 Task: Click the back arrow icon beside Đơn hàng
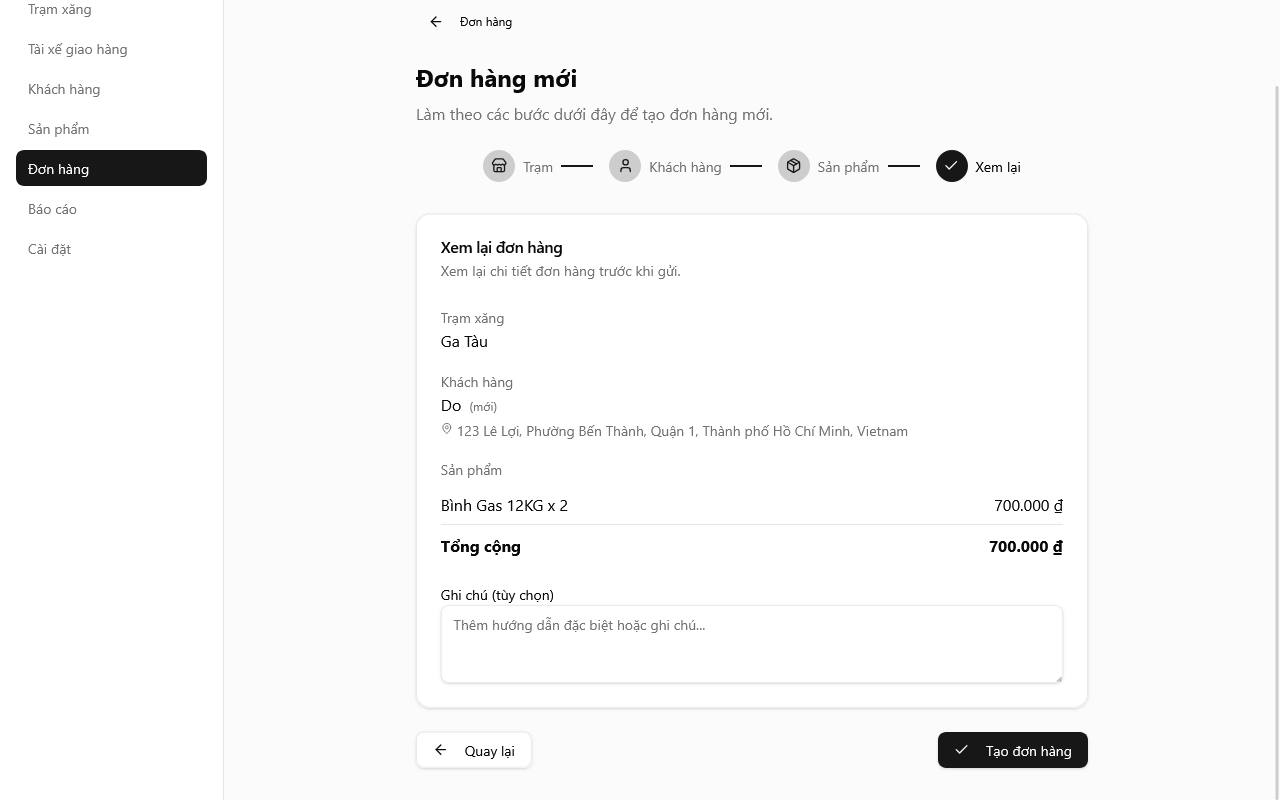click(x=436, y=22)
